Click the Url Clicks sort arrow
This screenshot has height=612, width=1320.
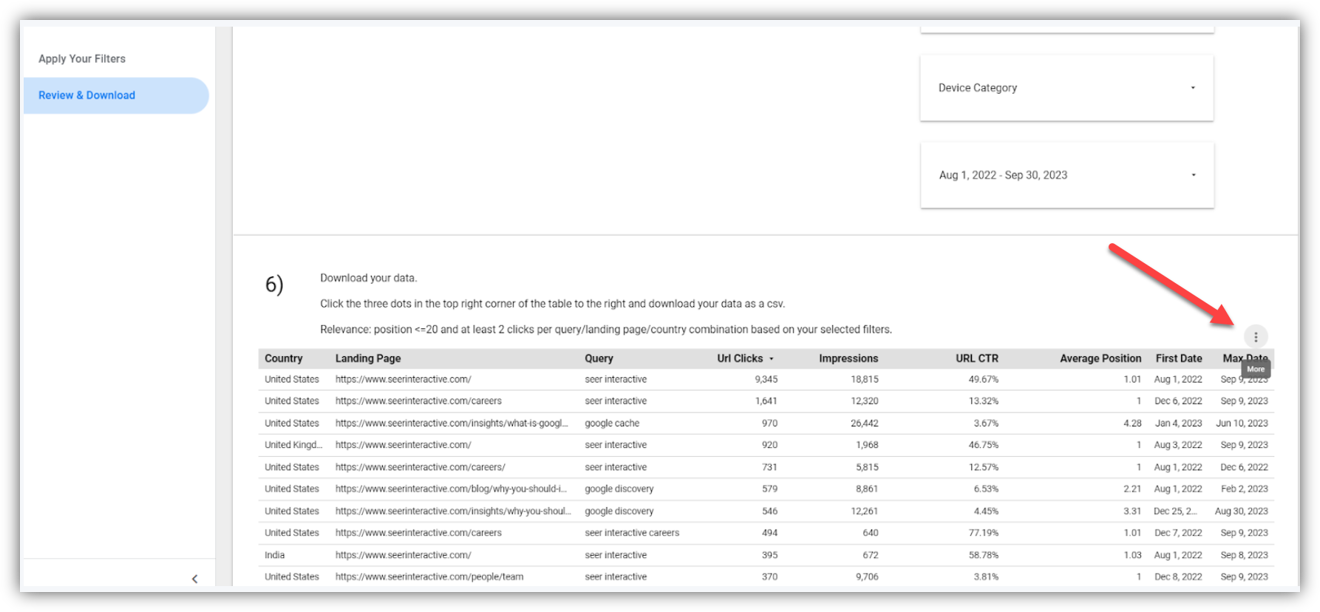coord(771,359)
